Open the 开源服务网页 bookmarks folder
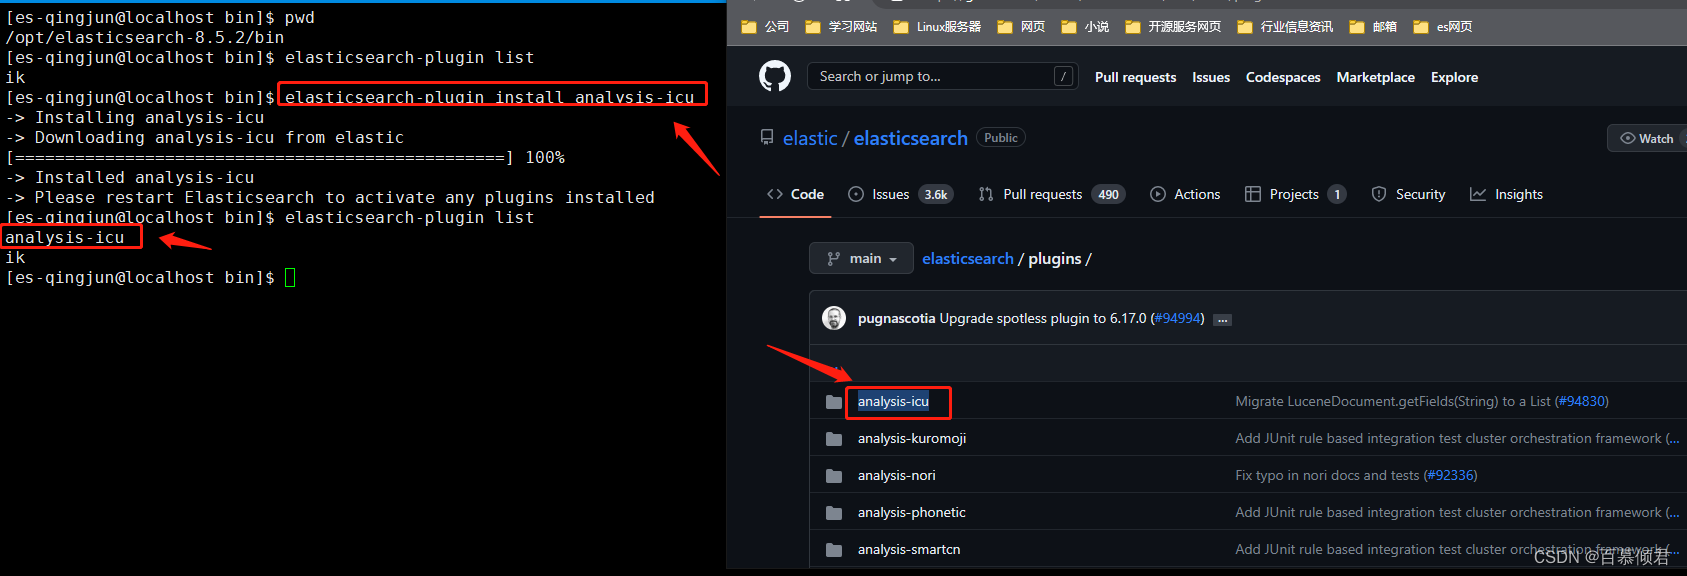Image resolution: width=1687 pixels, height=576 pixels. click(1173, 27)
